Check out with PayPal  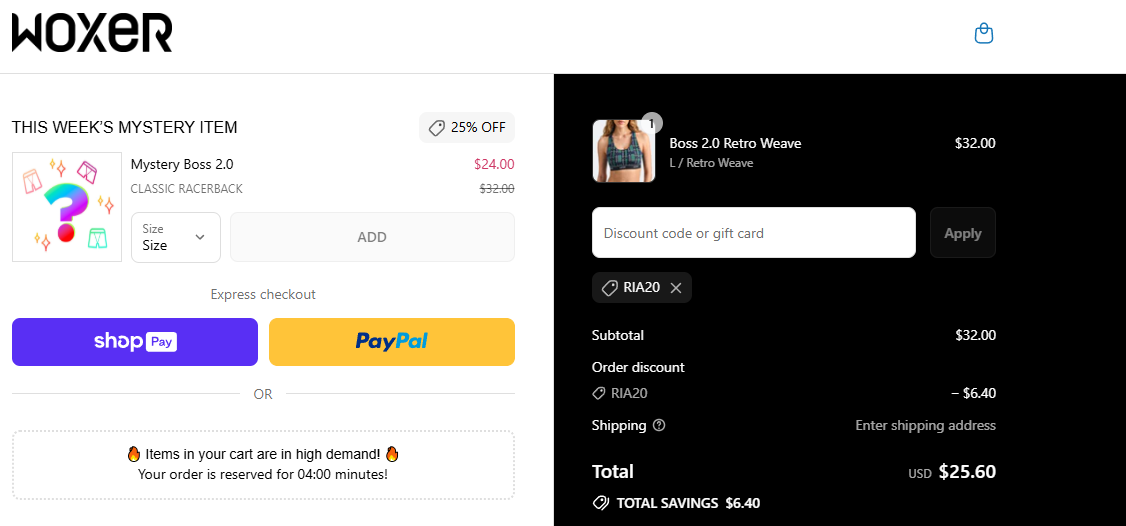(x=392, y=342)
